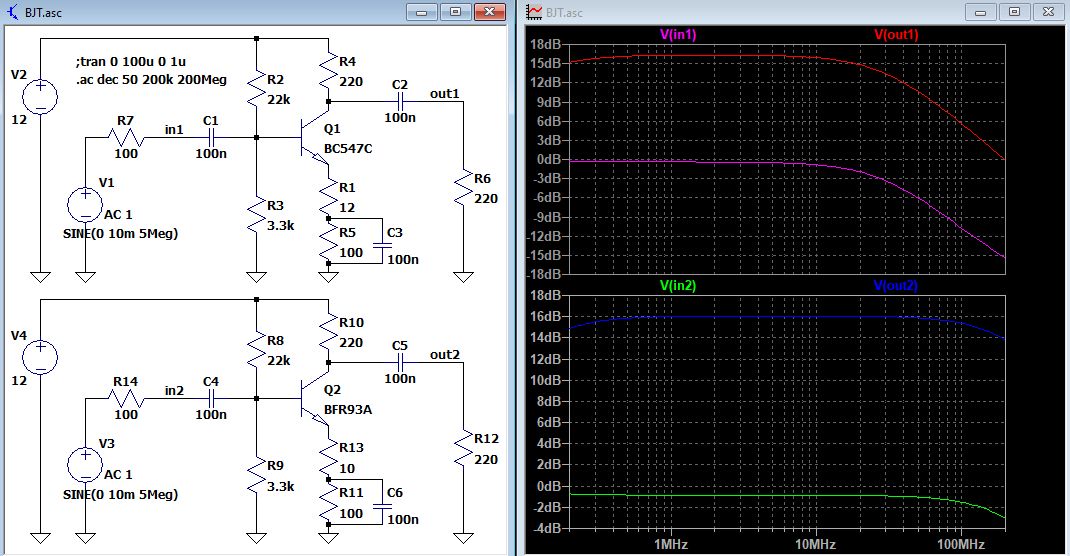Select resistor R12 symbol
Viewport: 1070px width, 556px height.
463,448
